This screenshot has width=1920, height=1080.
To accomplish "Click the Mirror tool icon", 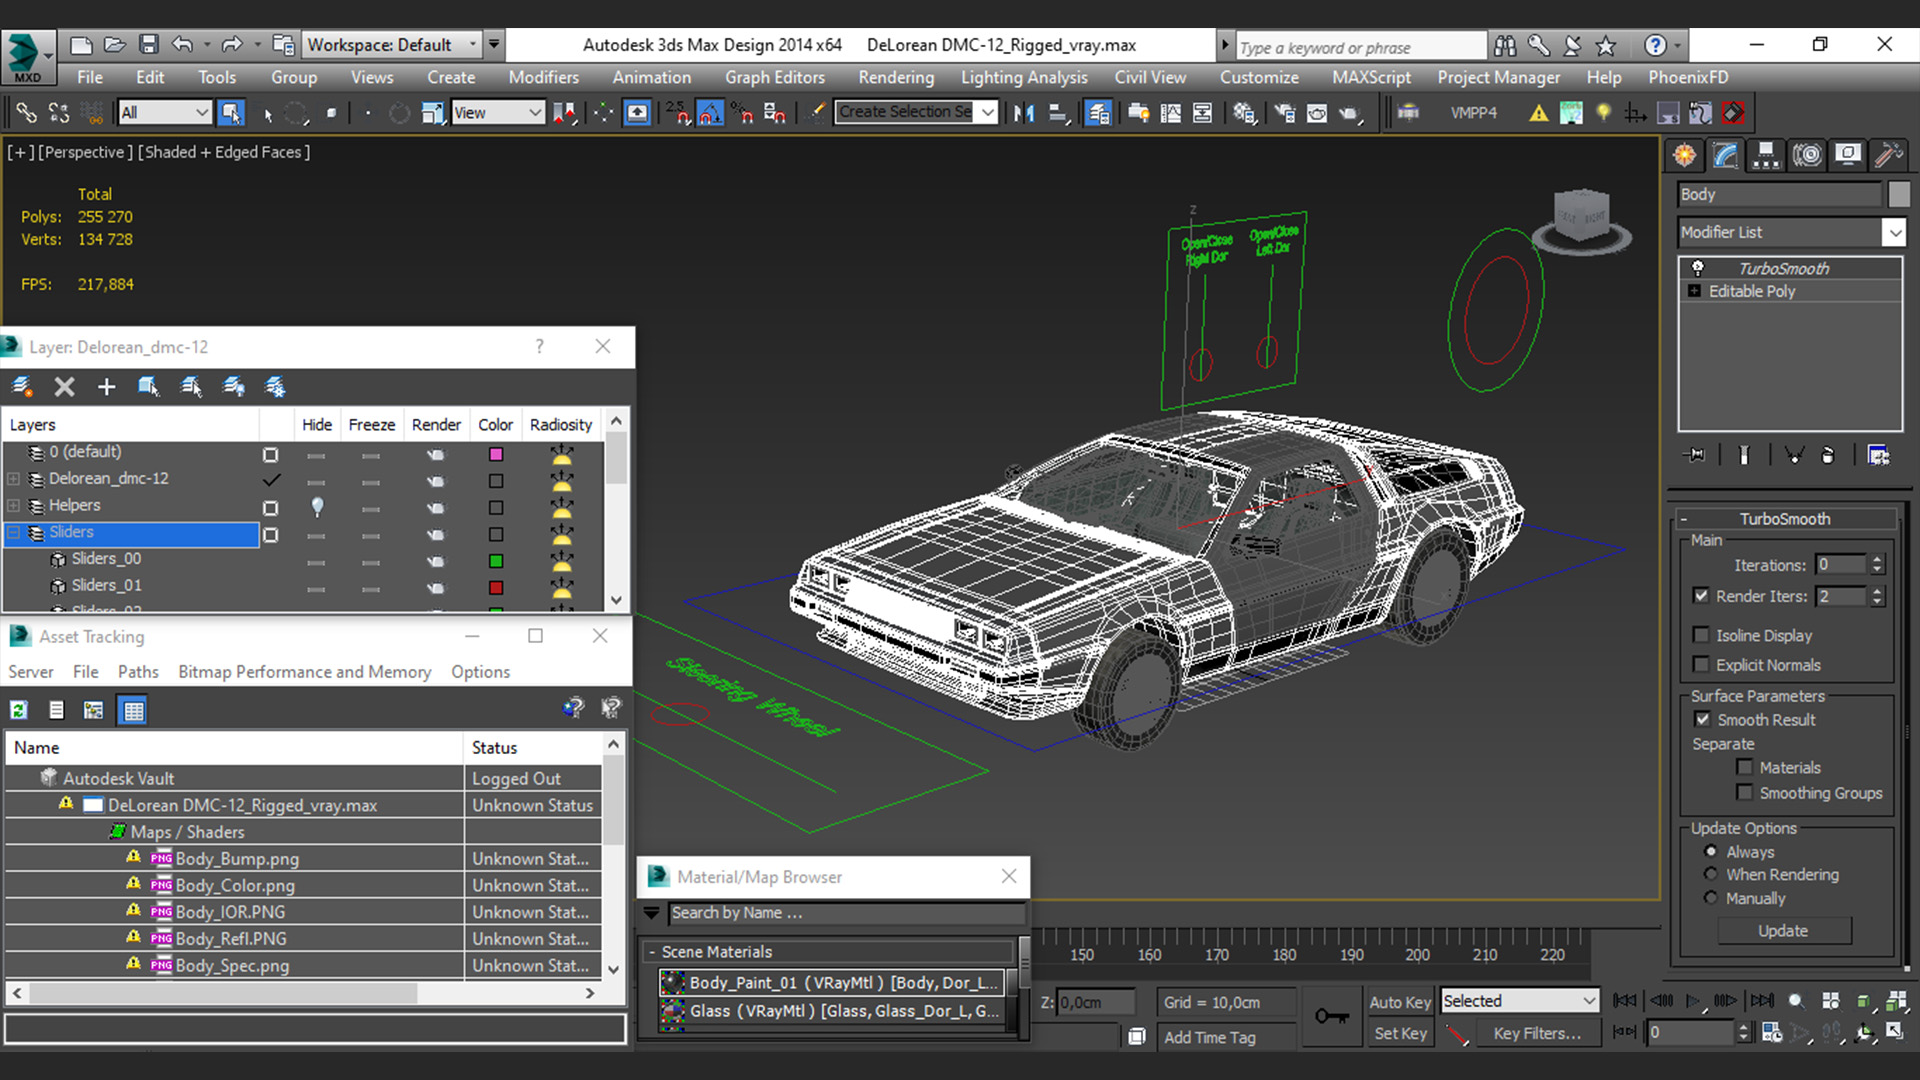I will [1024, 113].
